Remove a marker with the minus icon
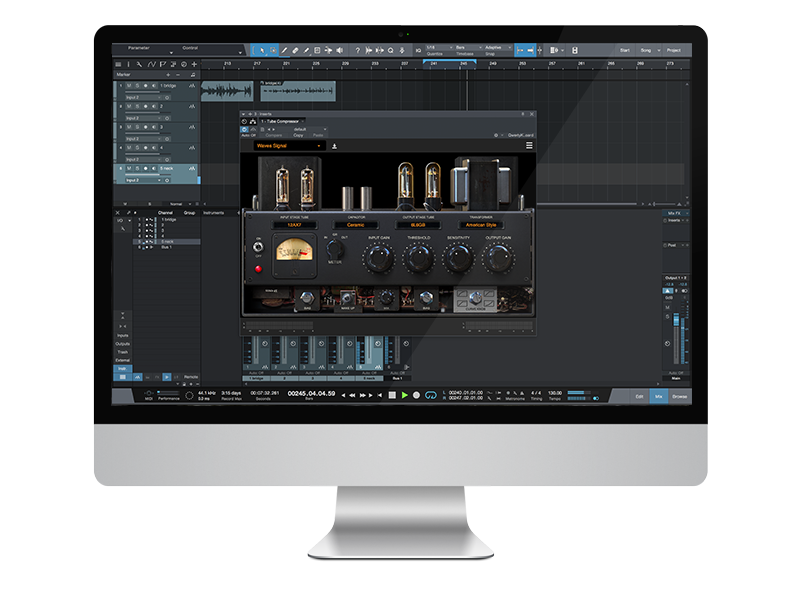The width and height of the screenshot is (800, 600). point(178,74)
